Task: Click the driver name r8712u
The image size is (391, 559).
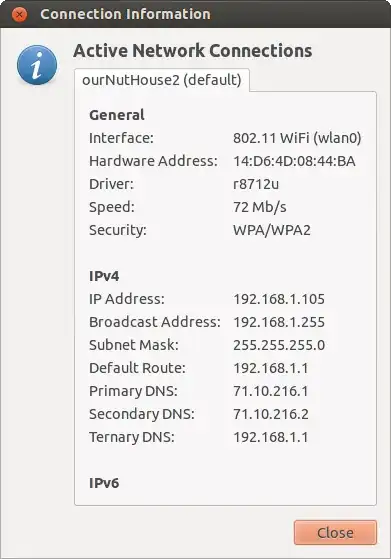Action: (x=256, y=184)
